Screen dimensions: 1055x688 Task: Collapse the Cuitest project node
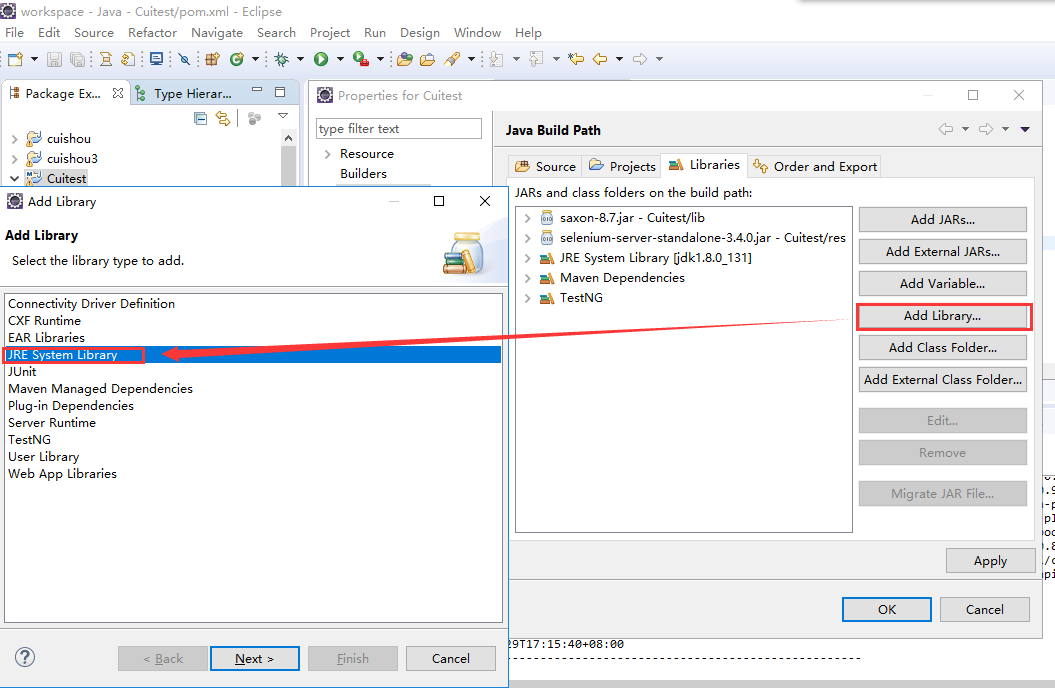pyautogui.click(x=14, y=179)
